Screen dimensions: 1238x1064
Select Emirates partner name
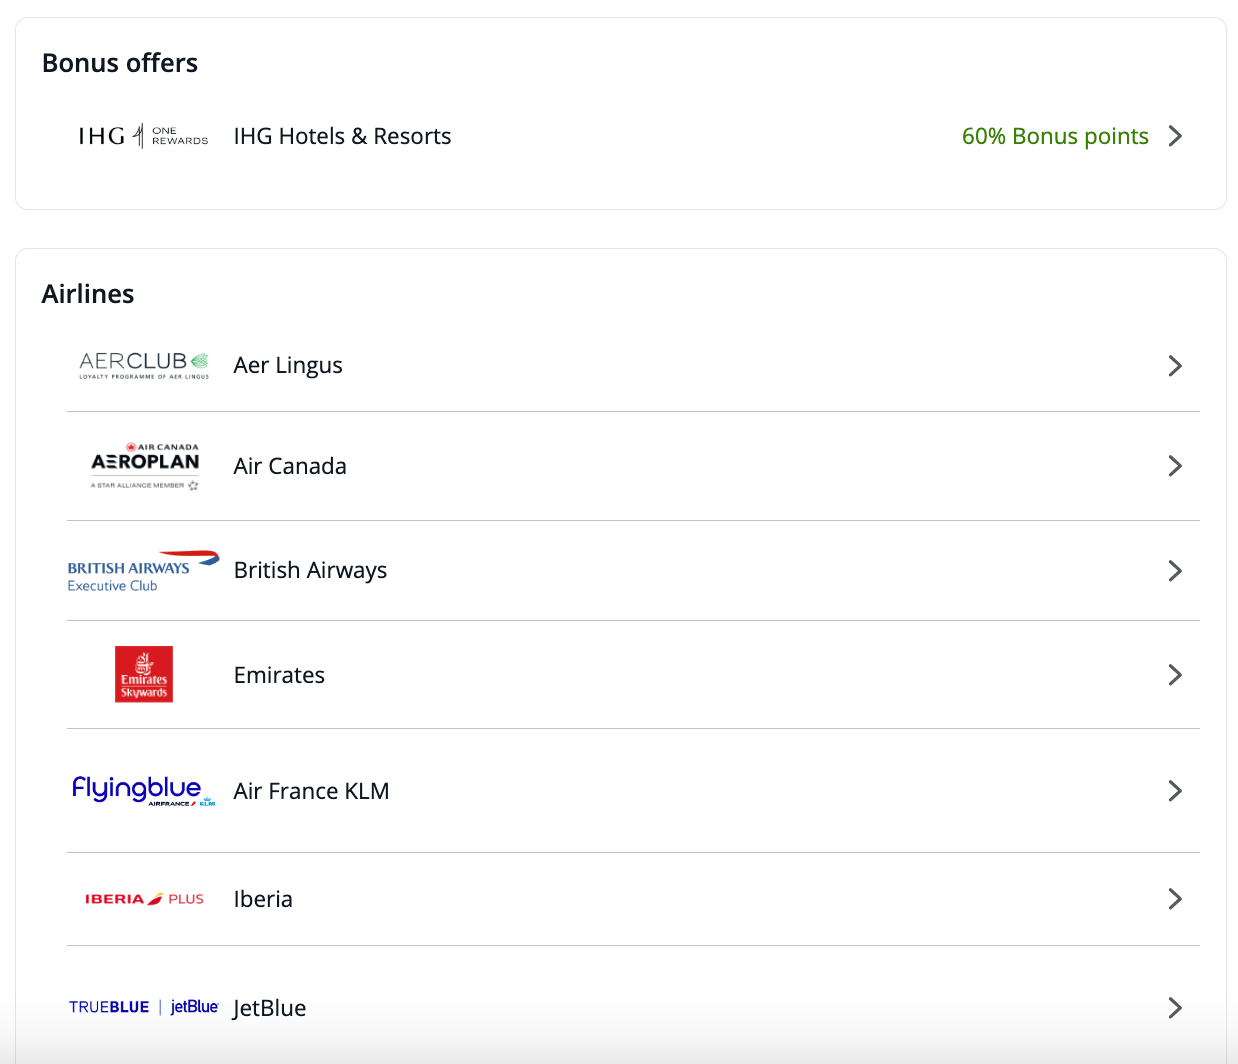tap(279, 675)
